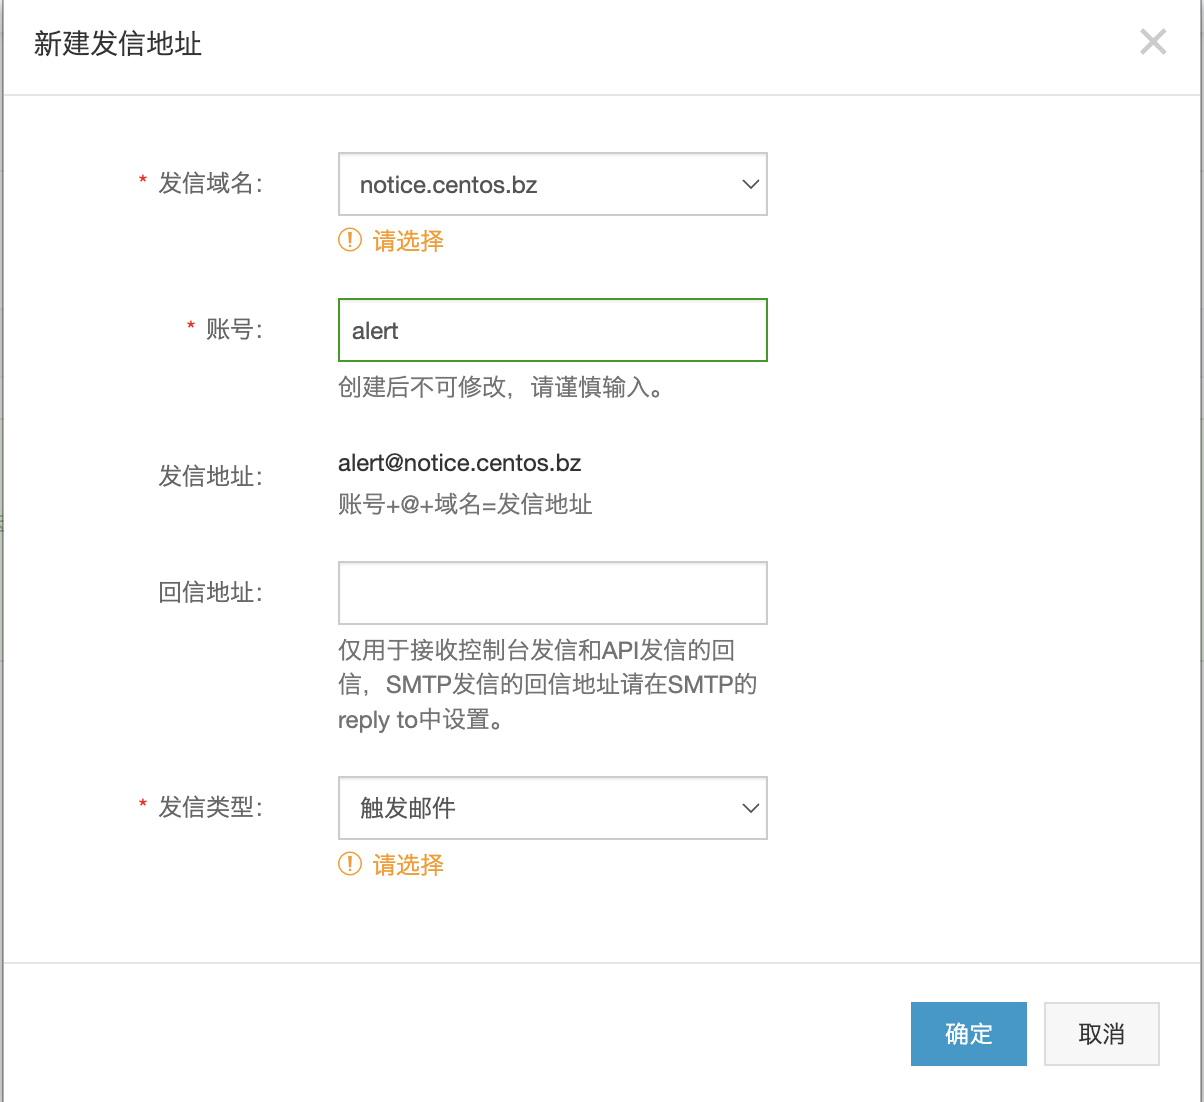This screenshot has width=1204, height=1102.
Task: Focus the 账号 input containing alert
Action: [x=552, y=330]
